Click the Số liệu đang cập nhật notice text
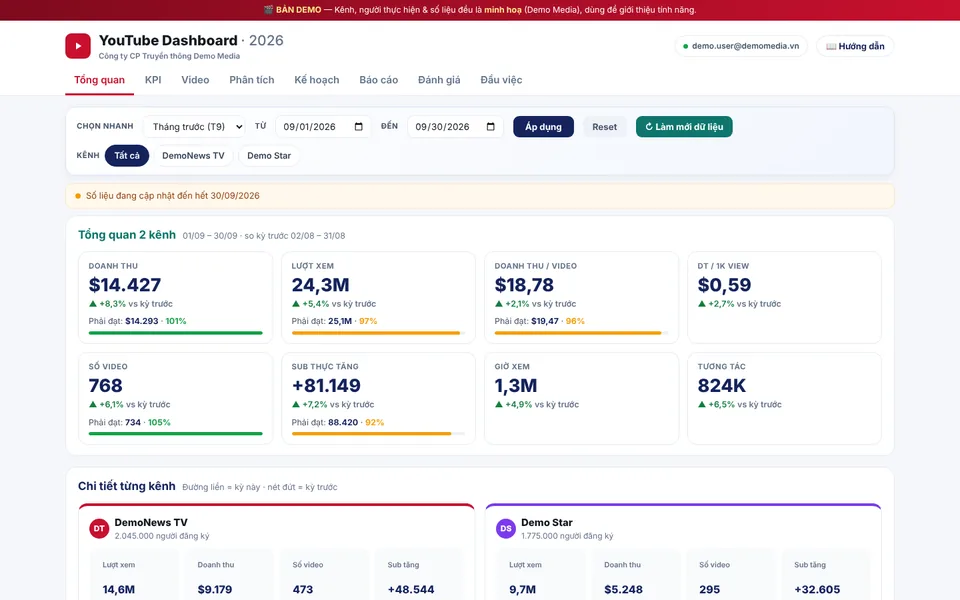This screenshot has height=600, width=960. click(173, 196)
